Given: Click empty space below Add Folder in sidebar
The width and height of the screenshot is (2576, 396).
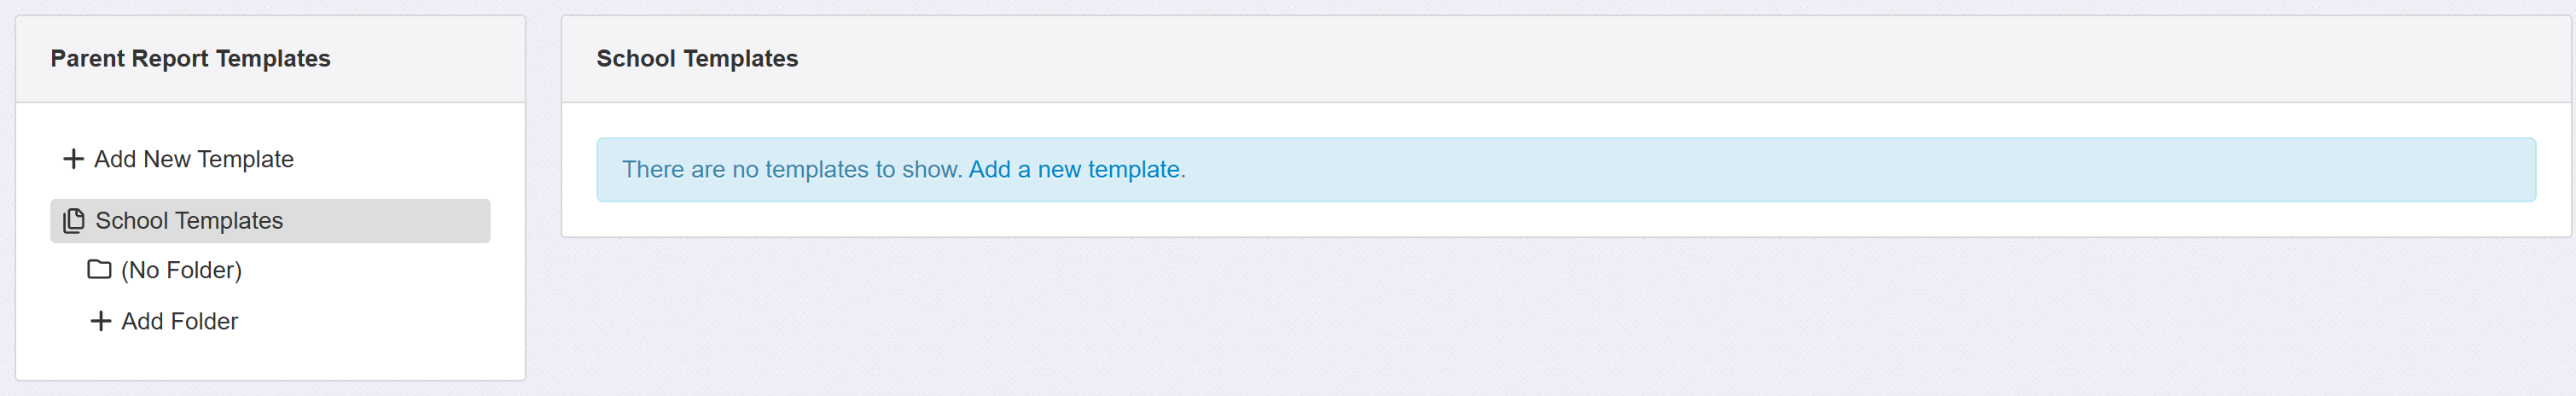Looking at the screenshot, I should [x=270, y=358].
